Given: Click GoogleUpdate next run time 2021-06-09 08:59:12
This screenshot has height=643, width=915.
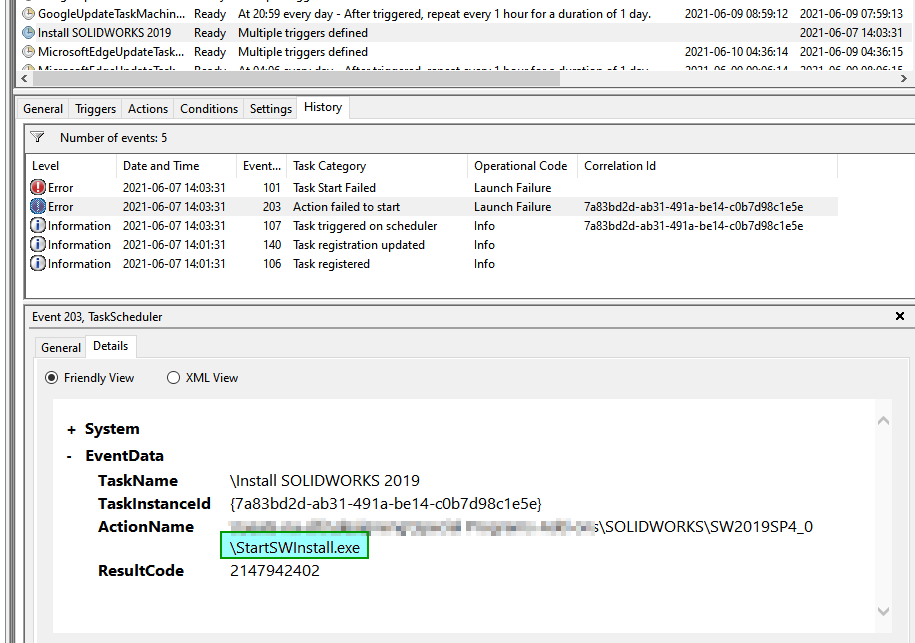Looking at the screenshot, I should coord(736,13).
